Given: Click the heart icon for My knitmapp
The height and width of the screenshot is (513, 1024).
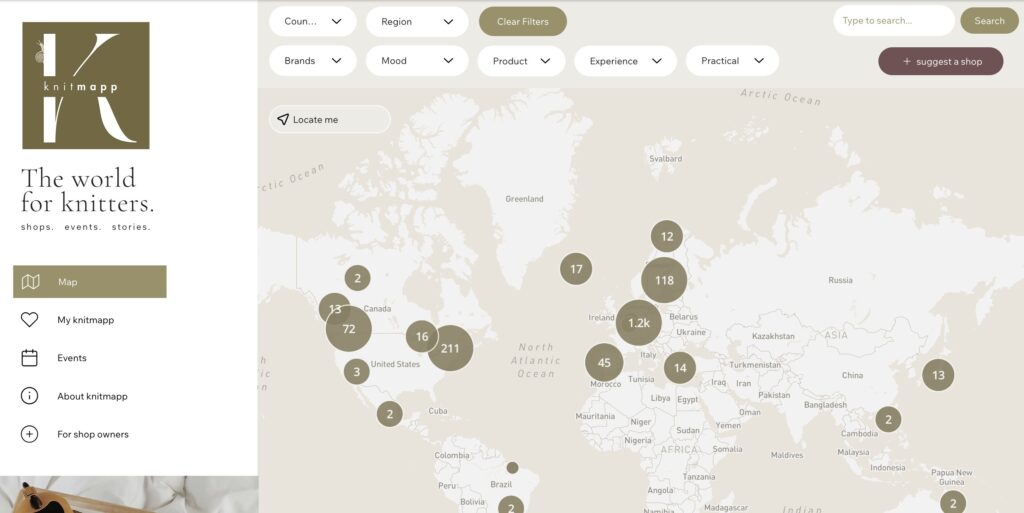Looking at the screenshot, I should pos(29,320).
